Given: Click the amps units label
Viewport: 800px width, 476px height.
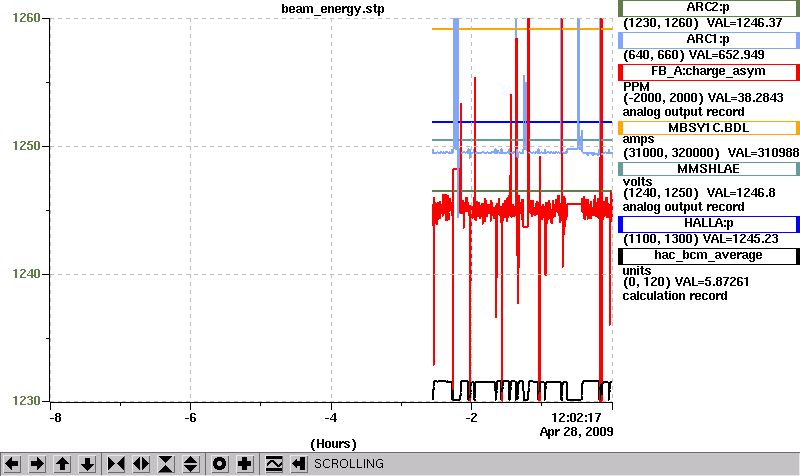Looking at the screenshot, I should pos(638,139).
